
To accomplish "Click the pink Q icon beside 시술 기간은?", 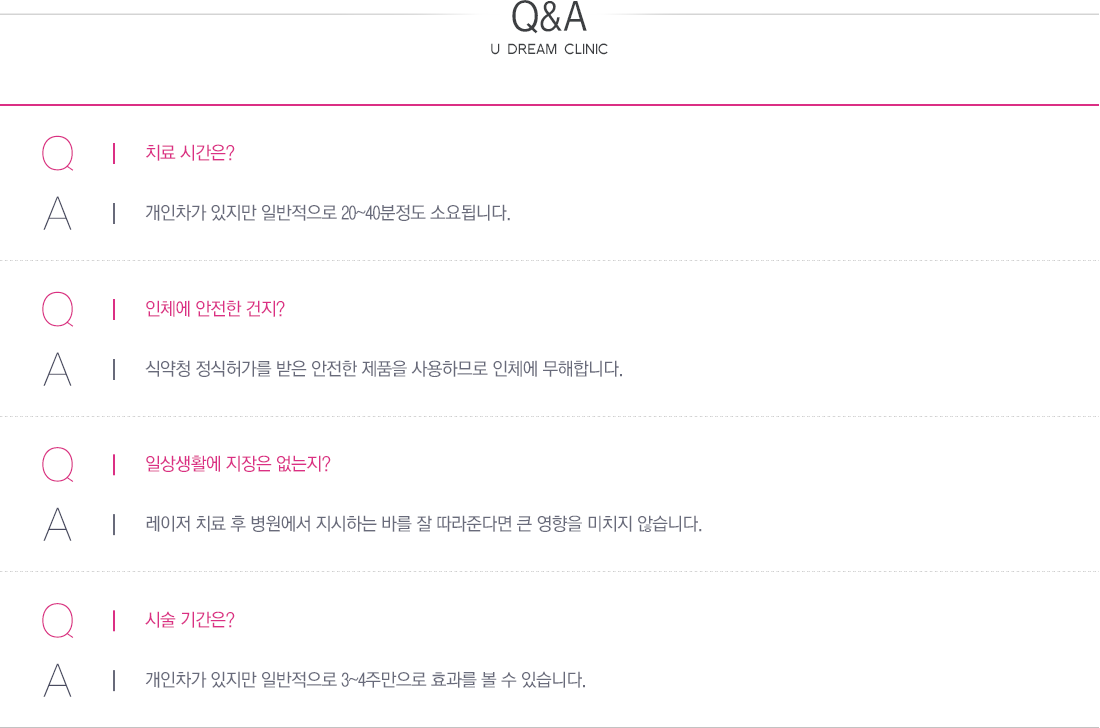I will tap(58, 620).
